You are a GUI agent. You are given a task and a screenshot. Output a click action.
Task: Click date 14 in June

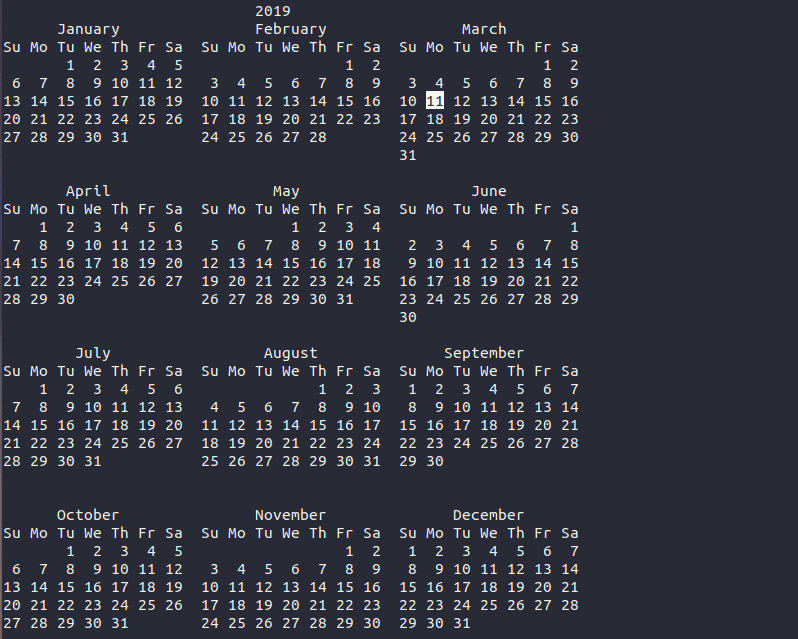pos(543,263)
